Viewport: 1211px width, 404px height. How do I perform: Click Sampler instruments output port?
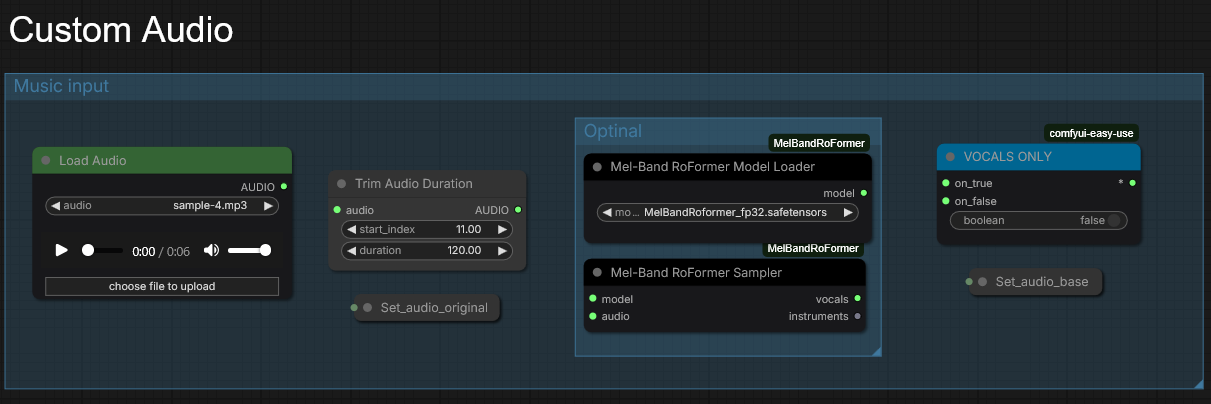coord(857,316)
